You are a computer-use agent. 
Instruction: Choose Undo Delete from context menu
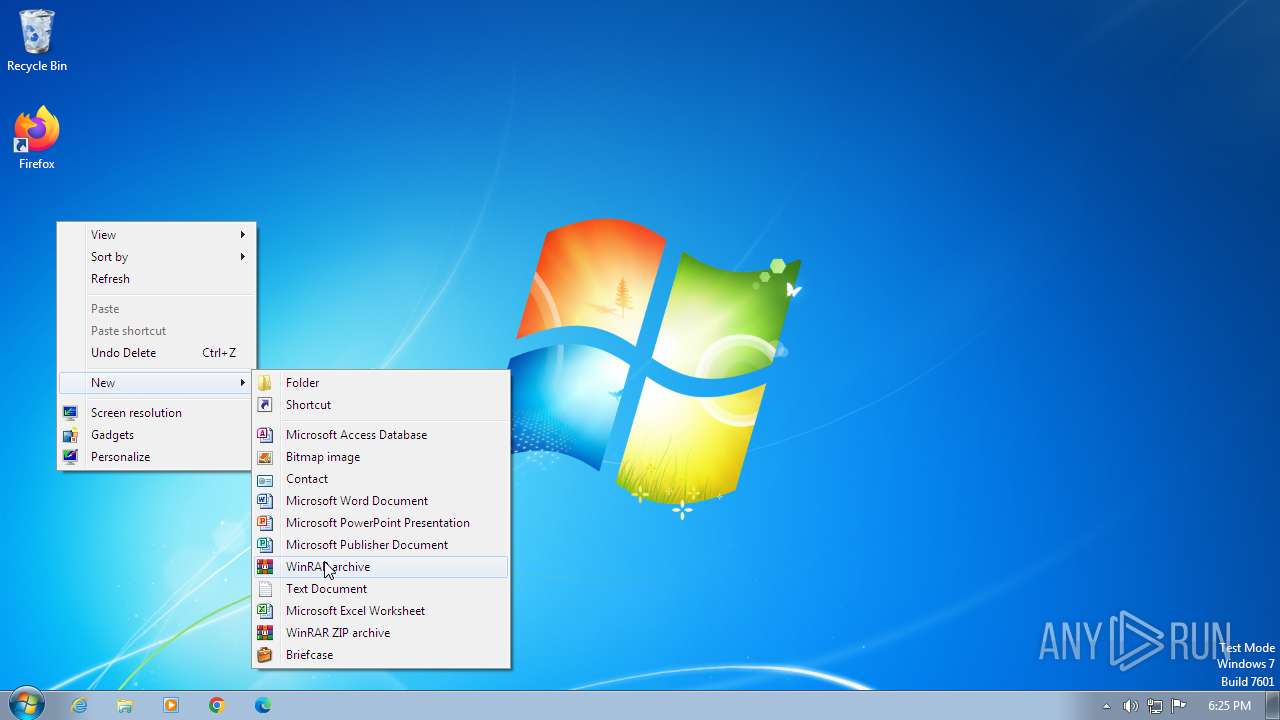(156, 353)
